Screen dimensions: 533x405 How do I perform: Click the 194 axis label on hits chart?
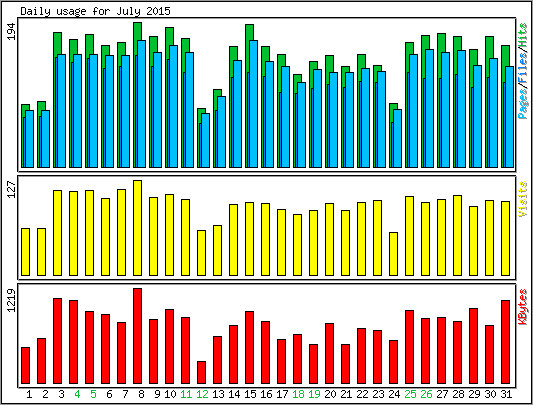[x=11, y=32]
